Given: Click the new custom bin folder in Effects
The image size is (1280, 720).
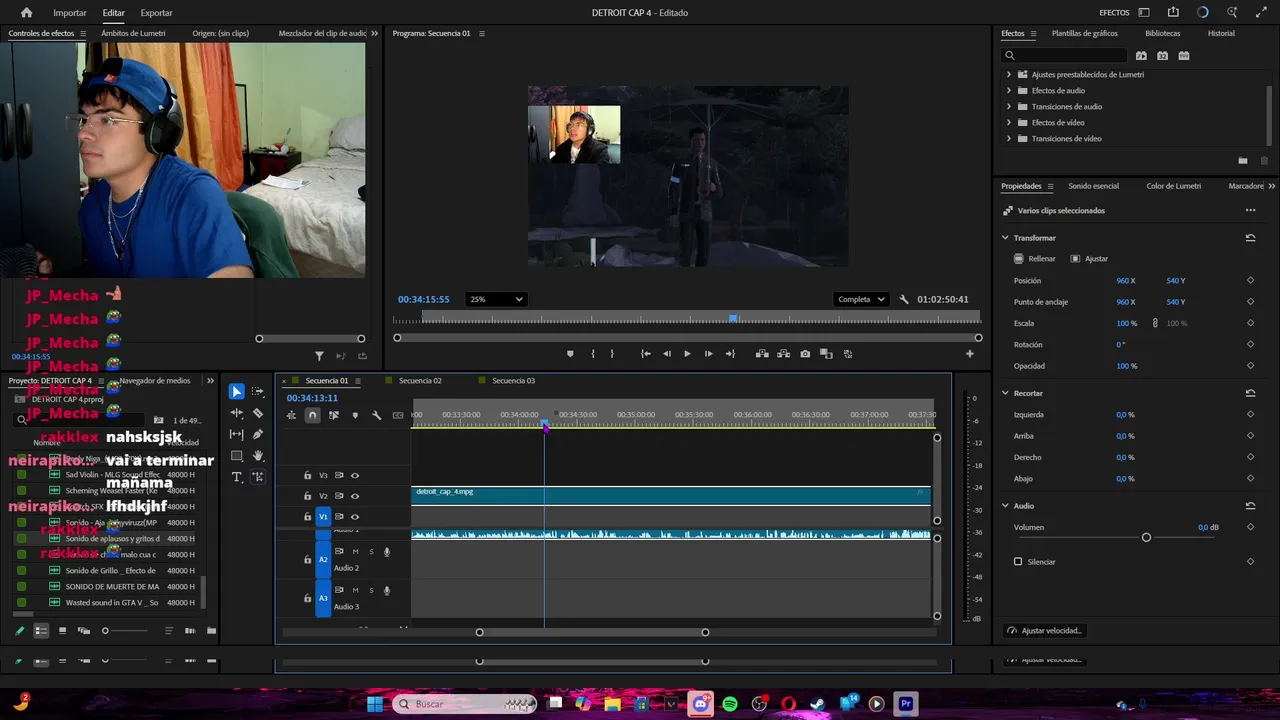Looking at the screenshot, I should coord(1243,161).
